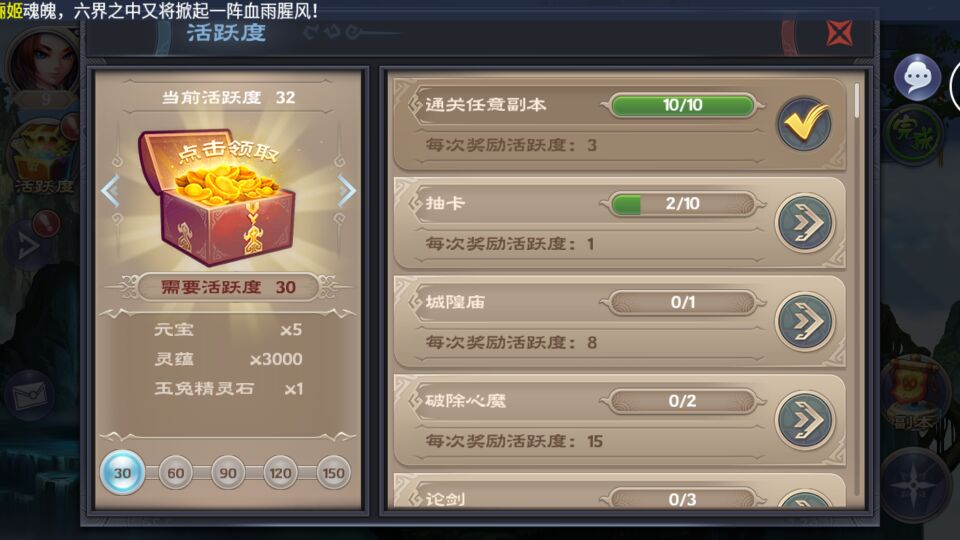Click the task list scrollbar
Image resolution: width=960 pixels, height=540 pixels.
[856, 100]
